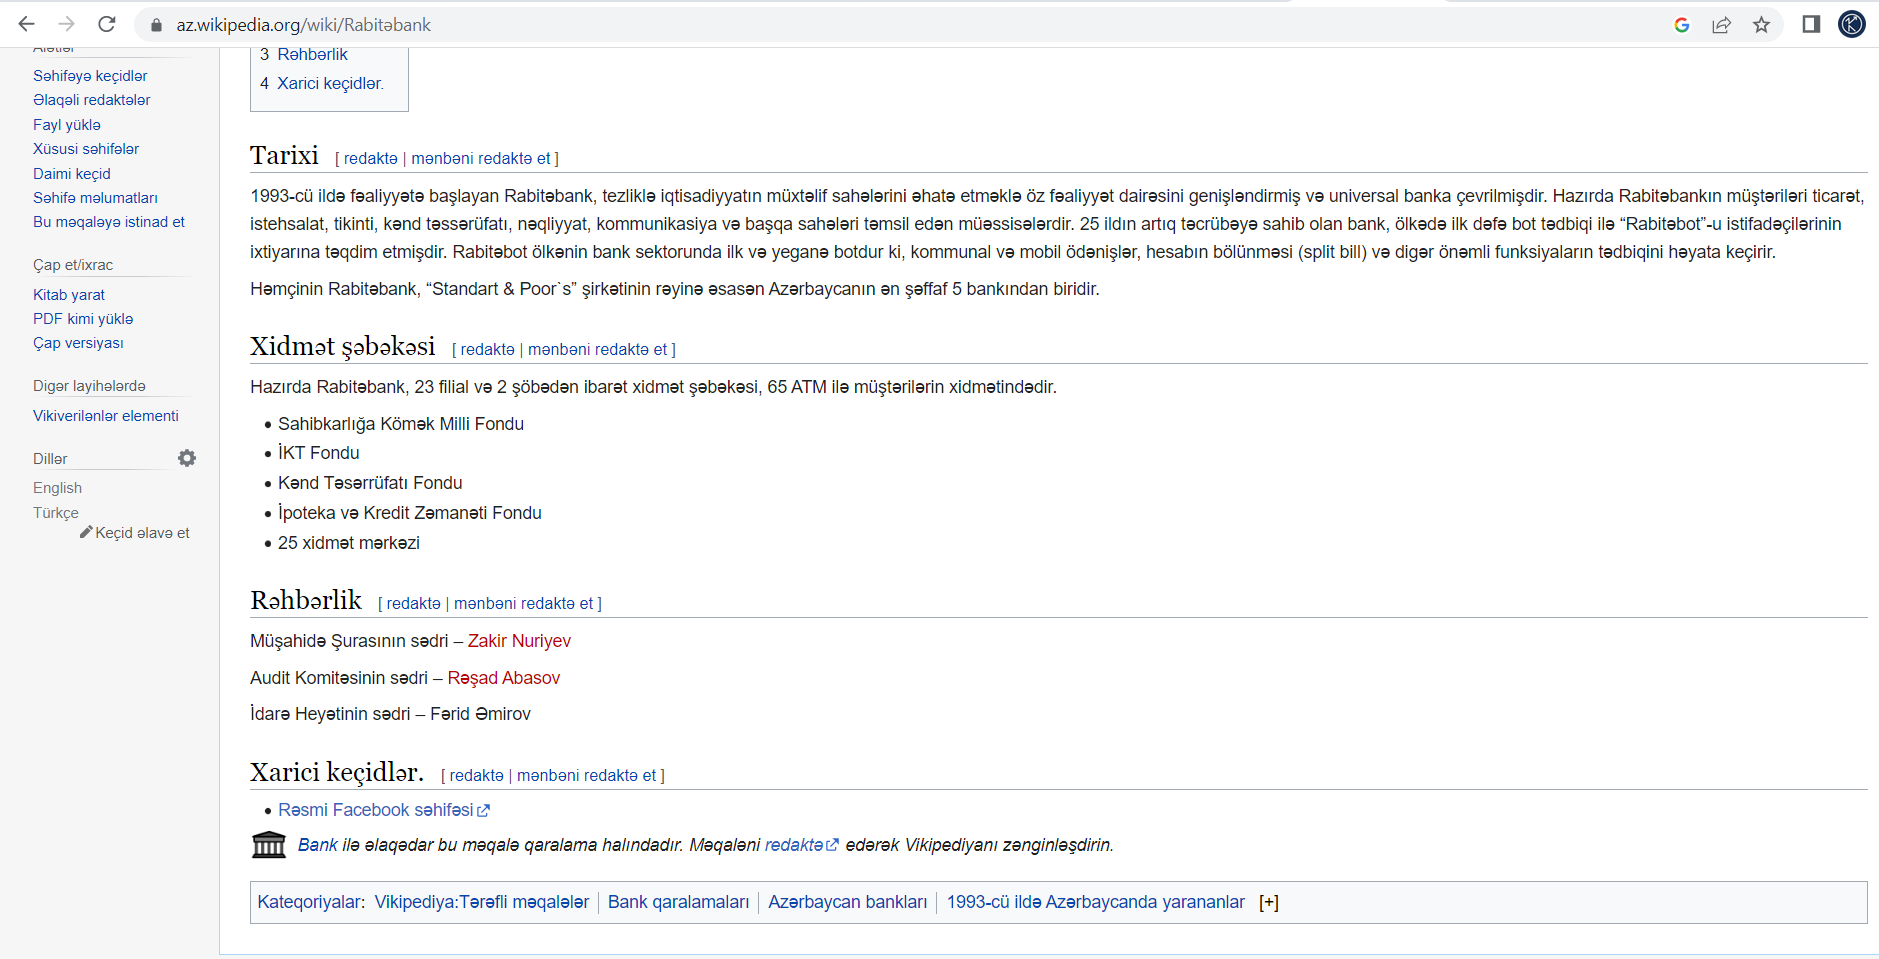Select list item Kənd Təsərrüfatı Fondu
The width and height of the screenshot is (1879, 959).
click(x=370, y=483)
